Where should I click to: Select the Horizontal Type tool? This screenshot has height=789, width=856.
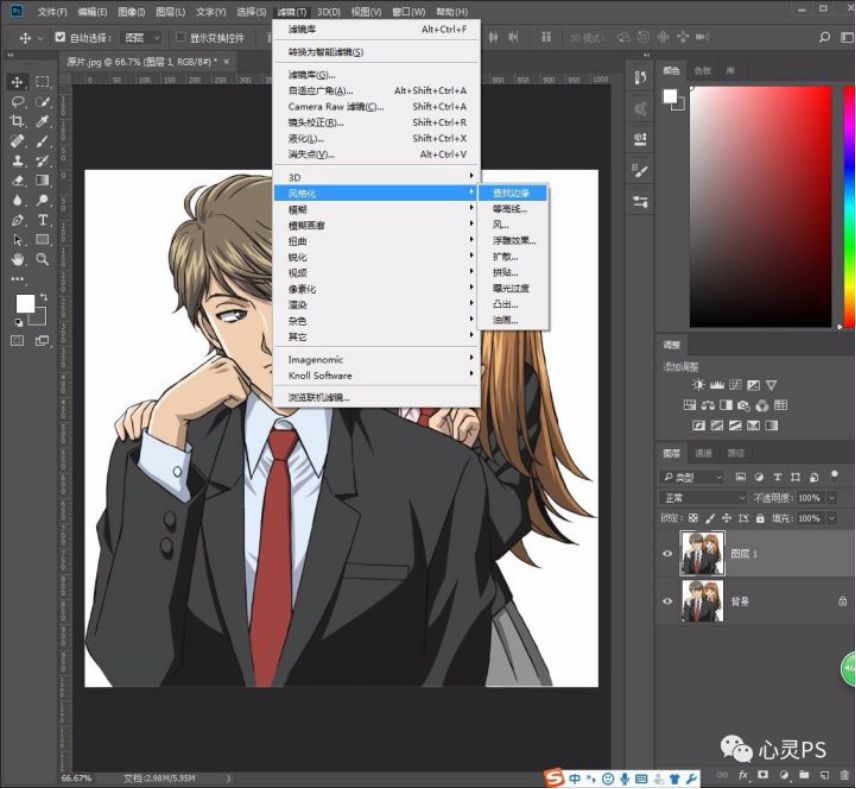click(43, 220)
